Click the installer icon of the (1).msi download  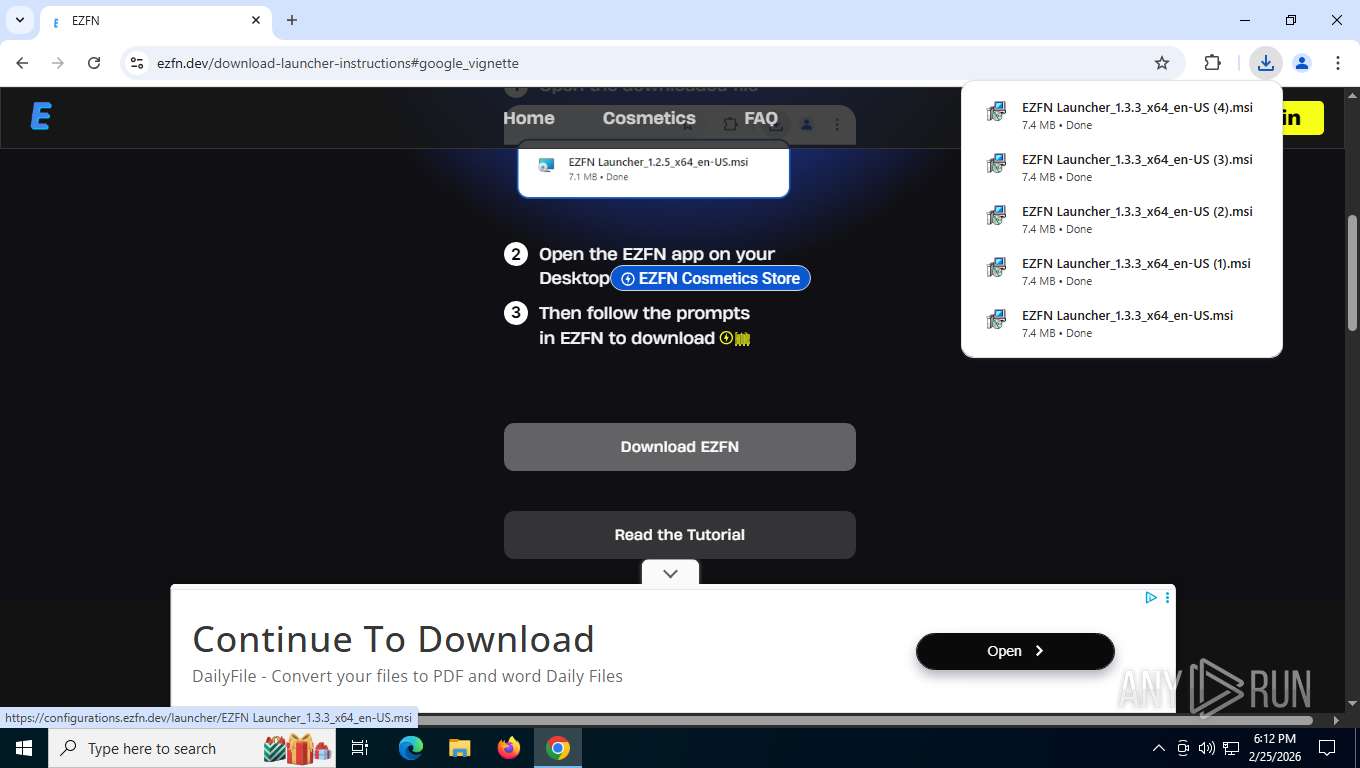click(996, 268)
